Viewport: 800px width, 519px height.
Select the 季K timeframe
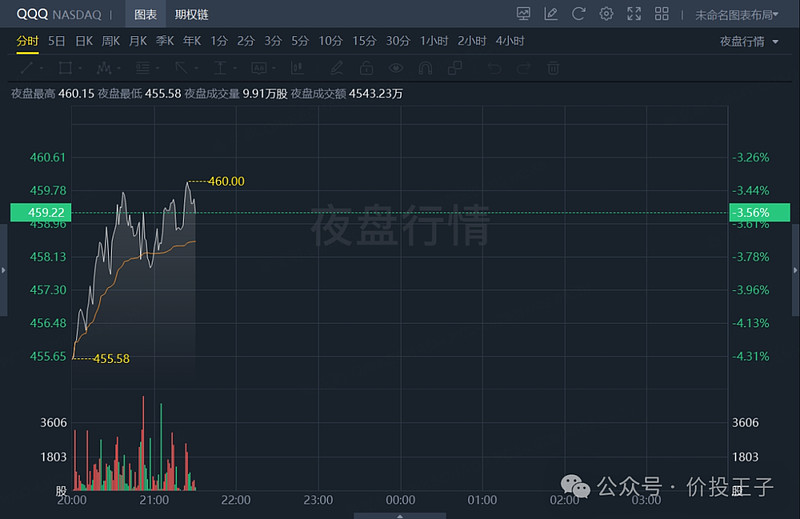pyautogui.click(x=165, y=41)
